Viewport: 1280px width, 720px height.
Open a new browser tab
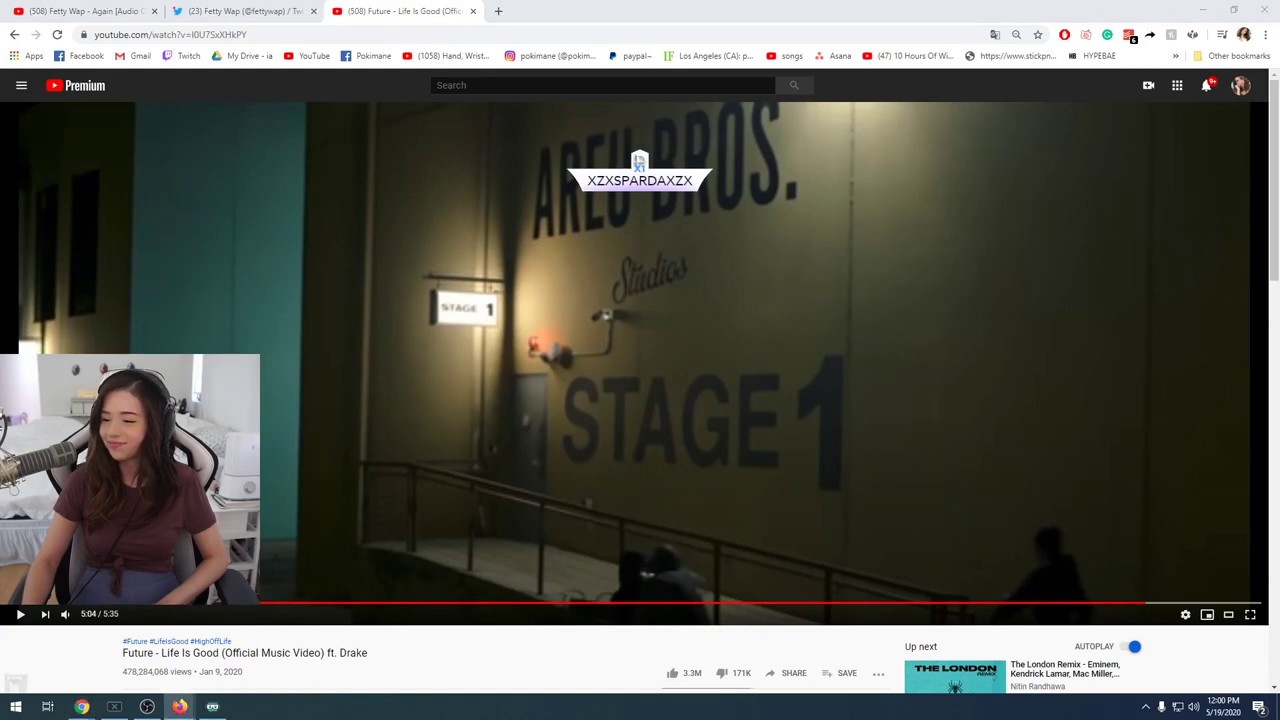(498, 11)
